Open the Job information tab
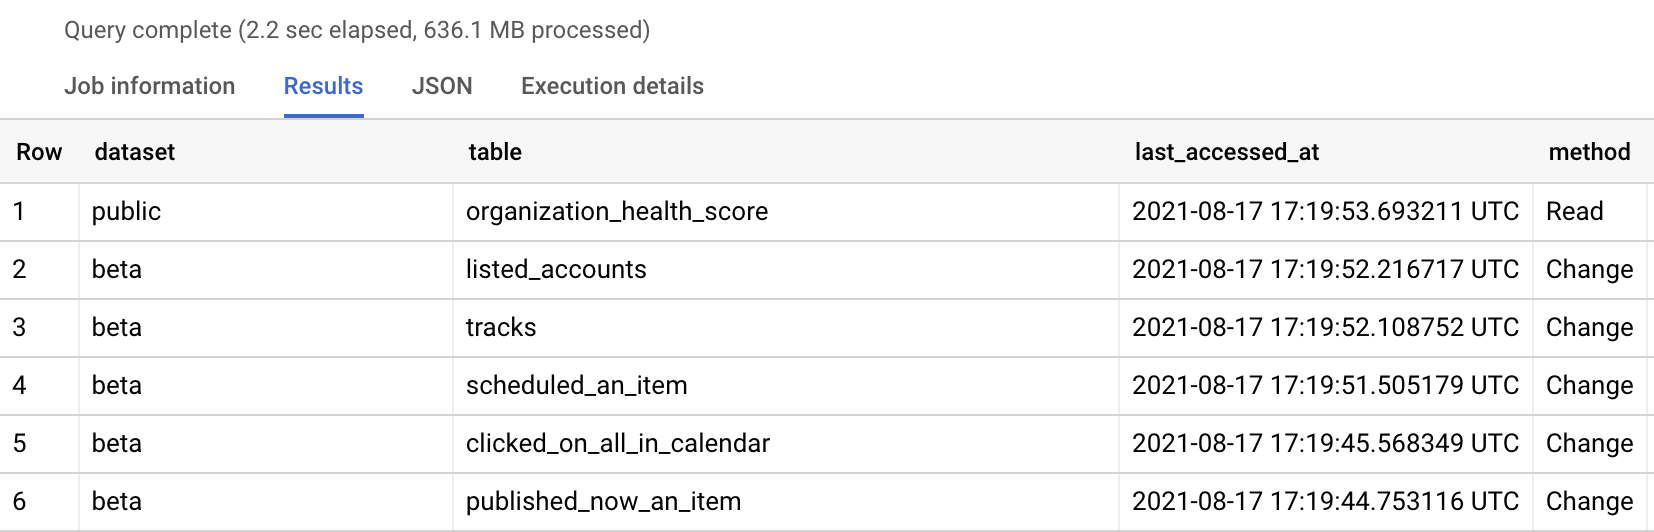This screenshot has width=1654, height=532. [x=149, y=86]
